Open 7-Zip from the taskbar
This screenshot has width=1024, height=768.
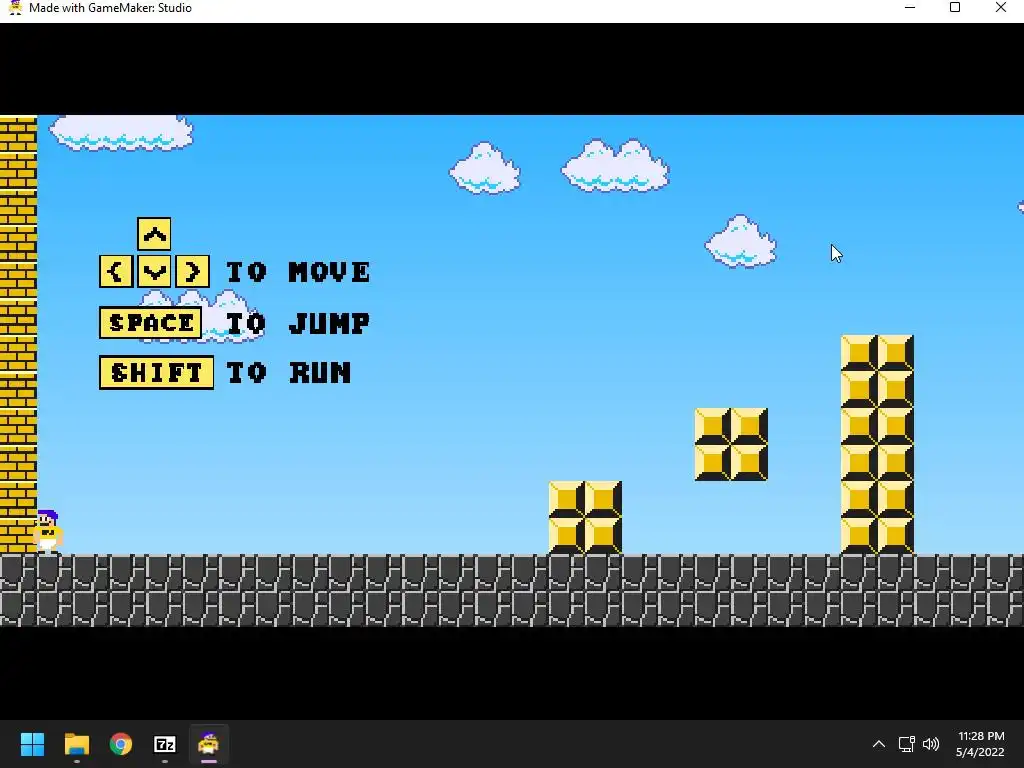[x=165, y=744]
